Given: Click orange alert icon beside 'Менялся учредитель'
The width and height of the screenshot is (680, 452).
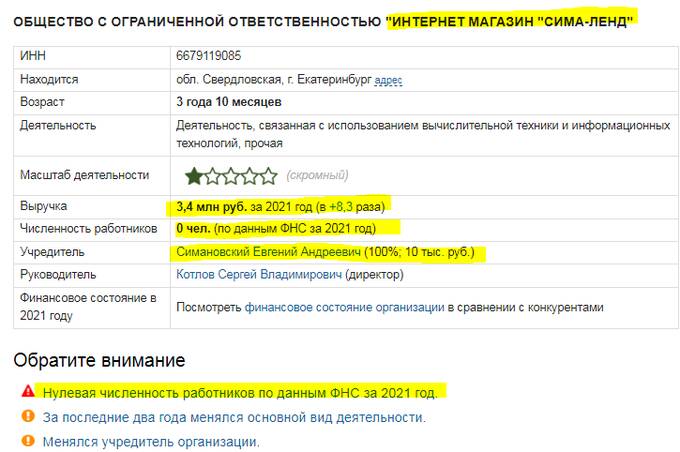Looking at the screenshot, I should [28, 441].
